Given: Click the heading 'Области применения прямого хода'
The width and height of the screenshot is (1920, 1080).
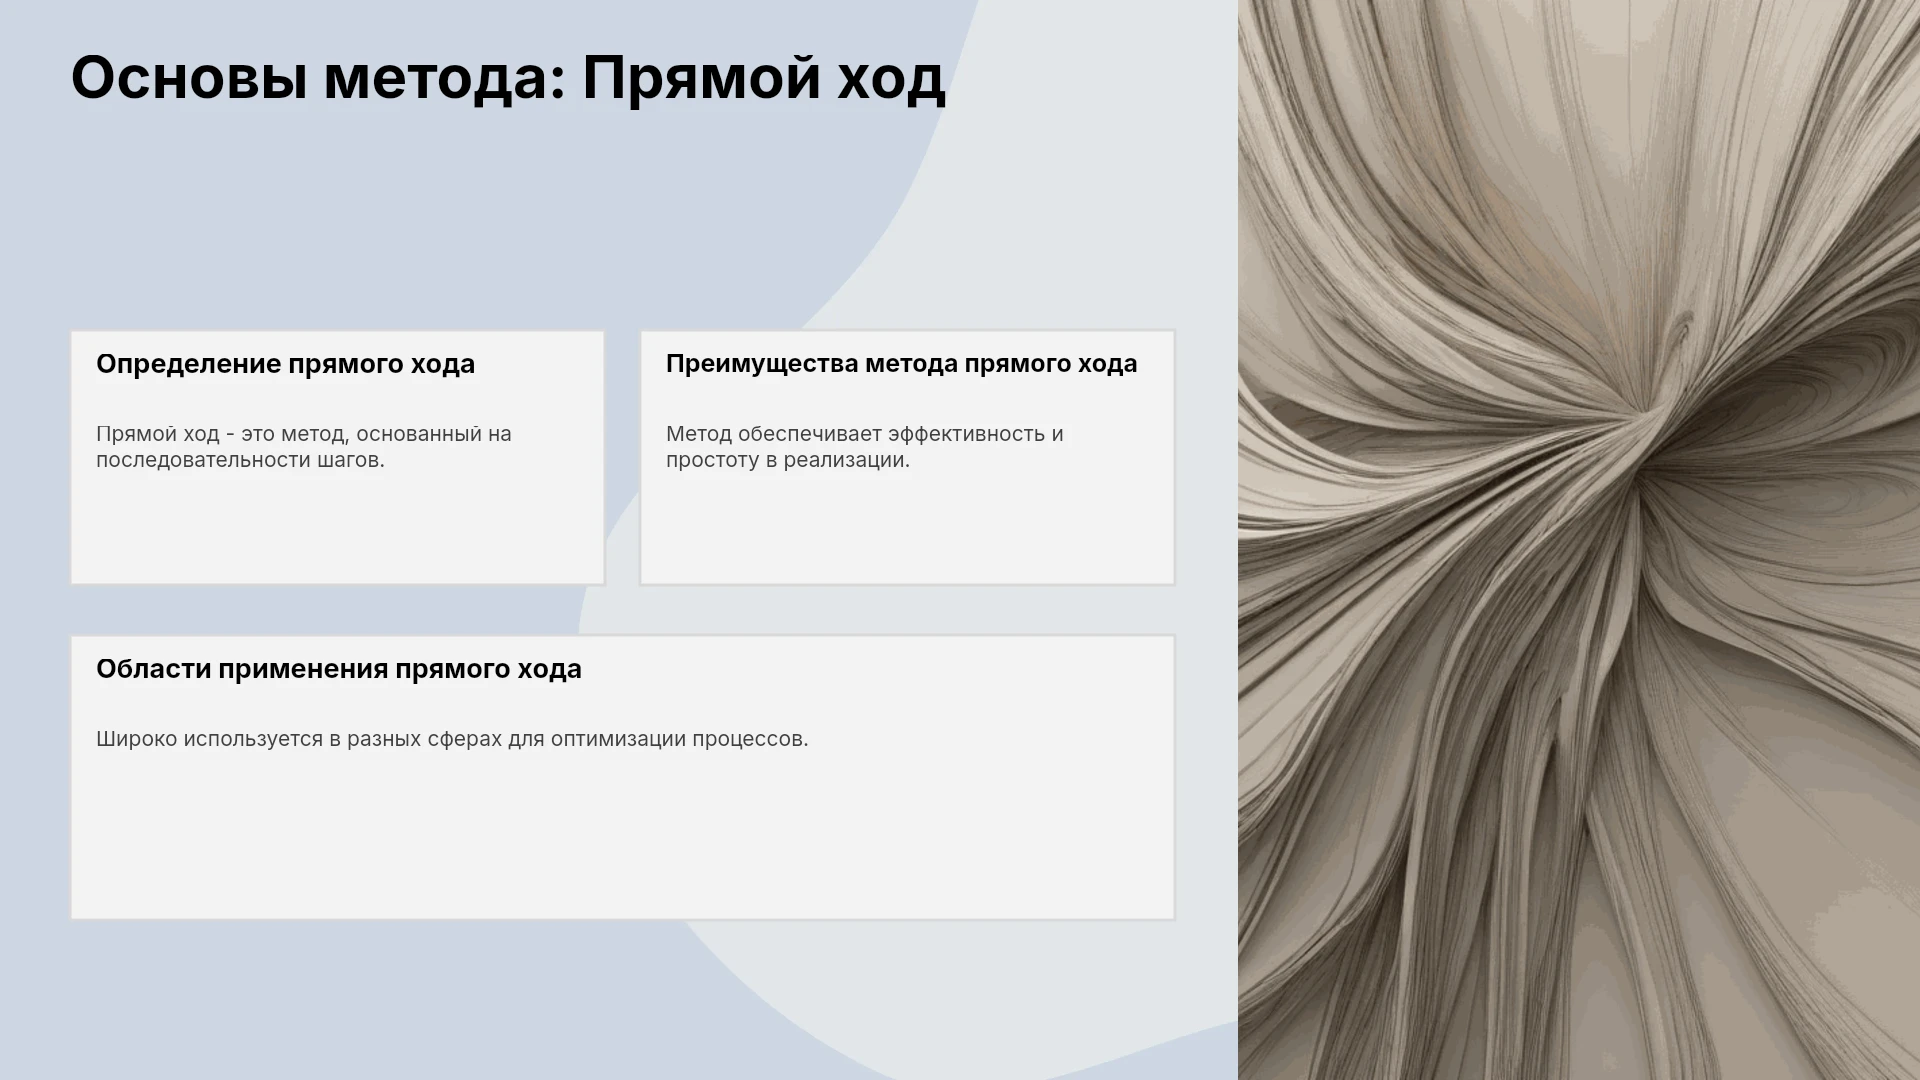Looking at the screenshot, I should pos(338,669).
